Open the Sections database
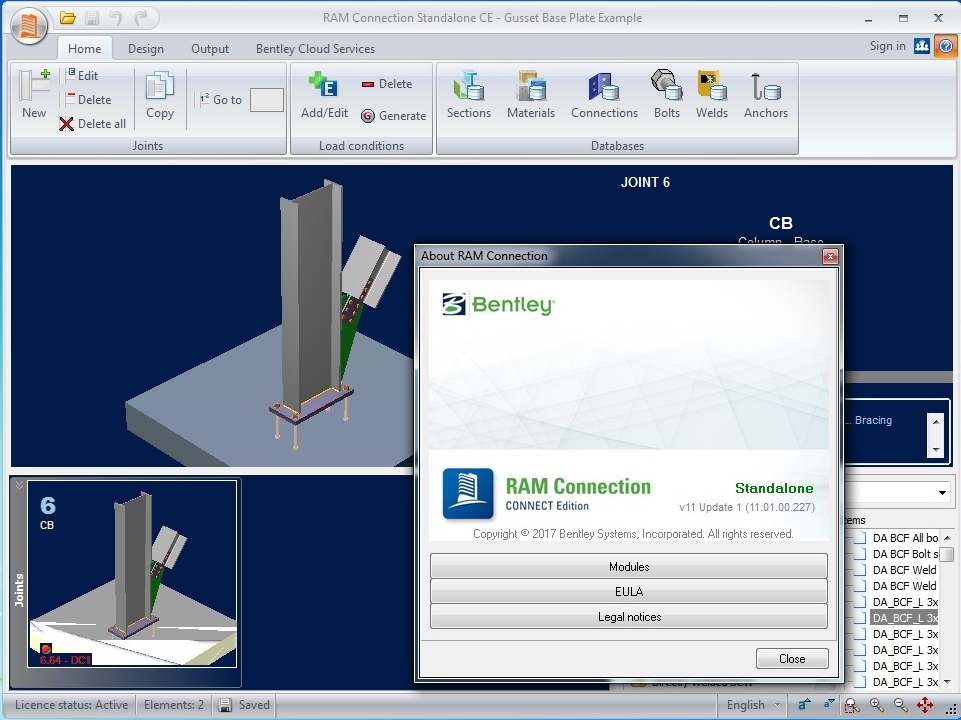Image resolution: width=961 pixels, height=720 pixels. [x=469, y=94]
